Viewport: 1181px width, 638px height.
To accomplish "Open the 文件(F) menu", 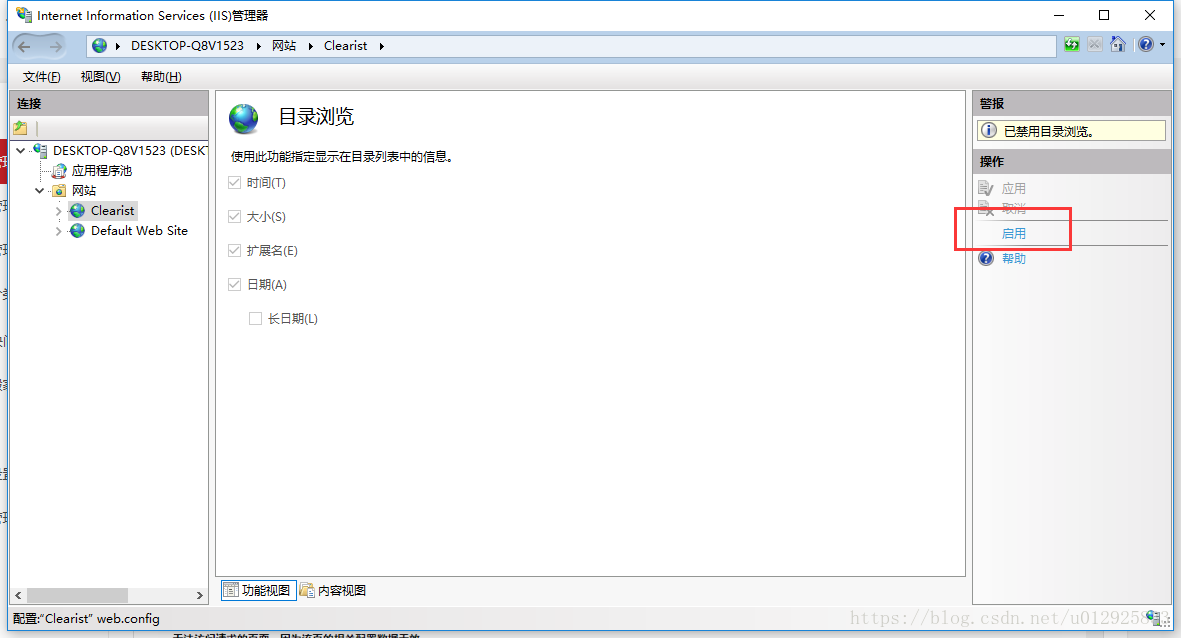I will click(x=40, y=76).
